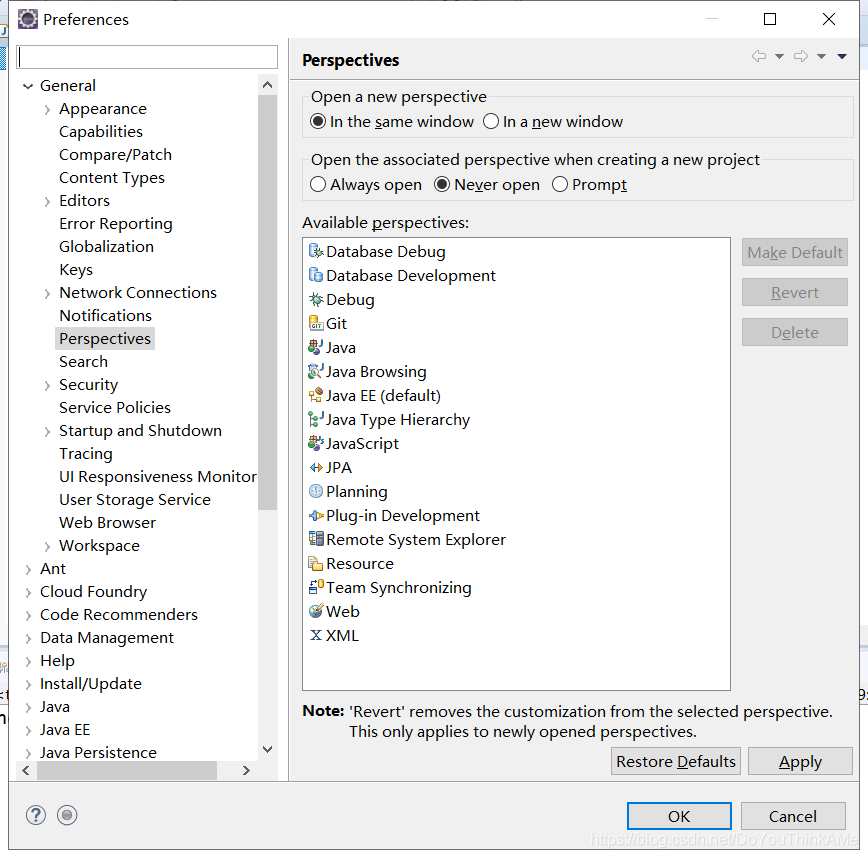
Task: Click the Resource perspective icon
Action: pos(316,564)
